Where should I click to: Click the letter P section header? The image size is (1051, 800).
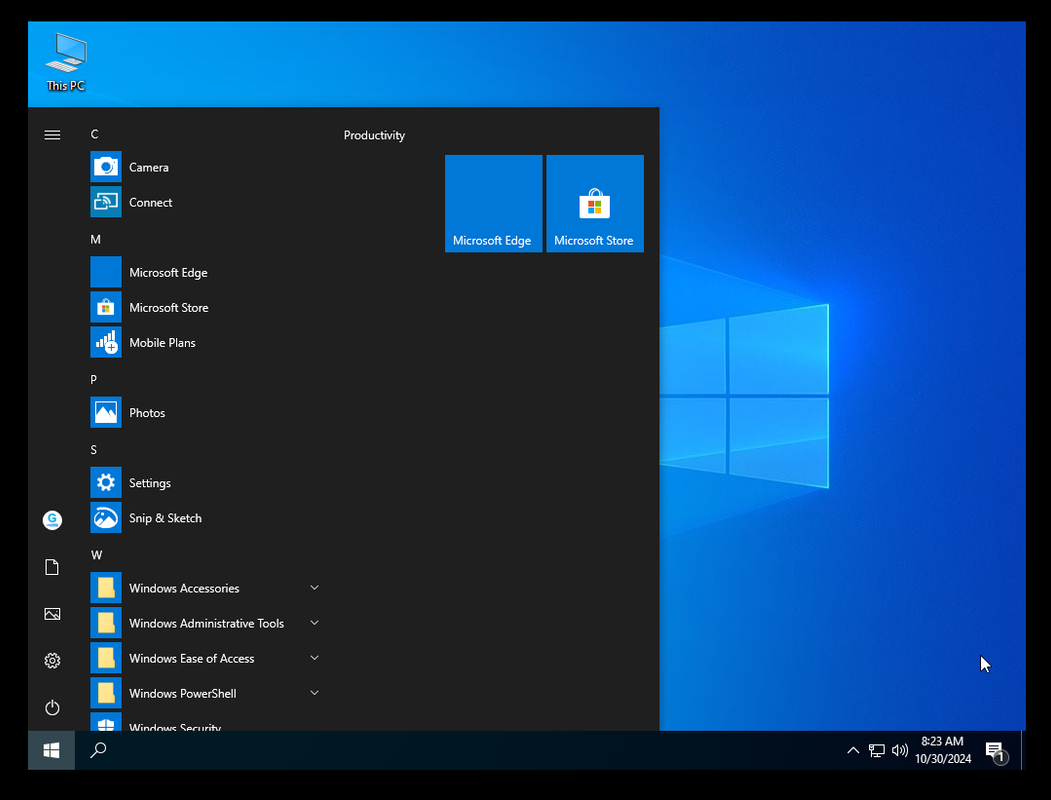94,379
